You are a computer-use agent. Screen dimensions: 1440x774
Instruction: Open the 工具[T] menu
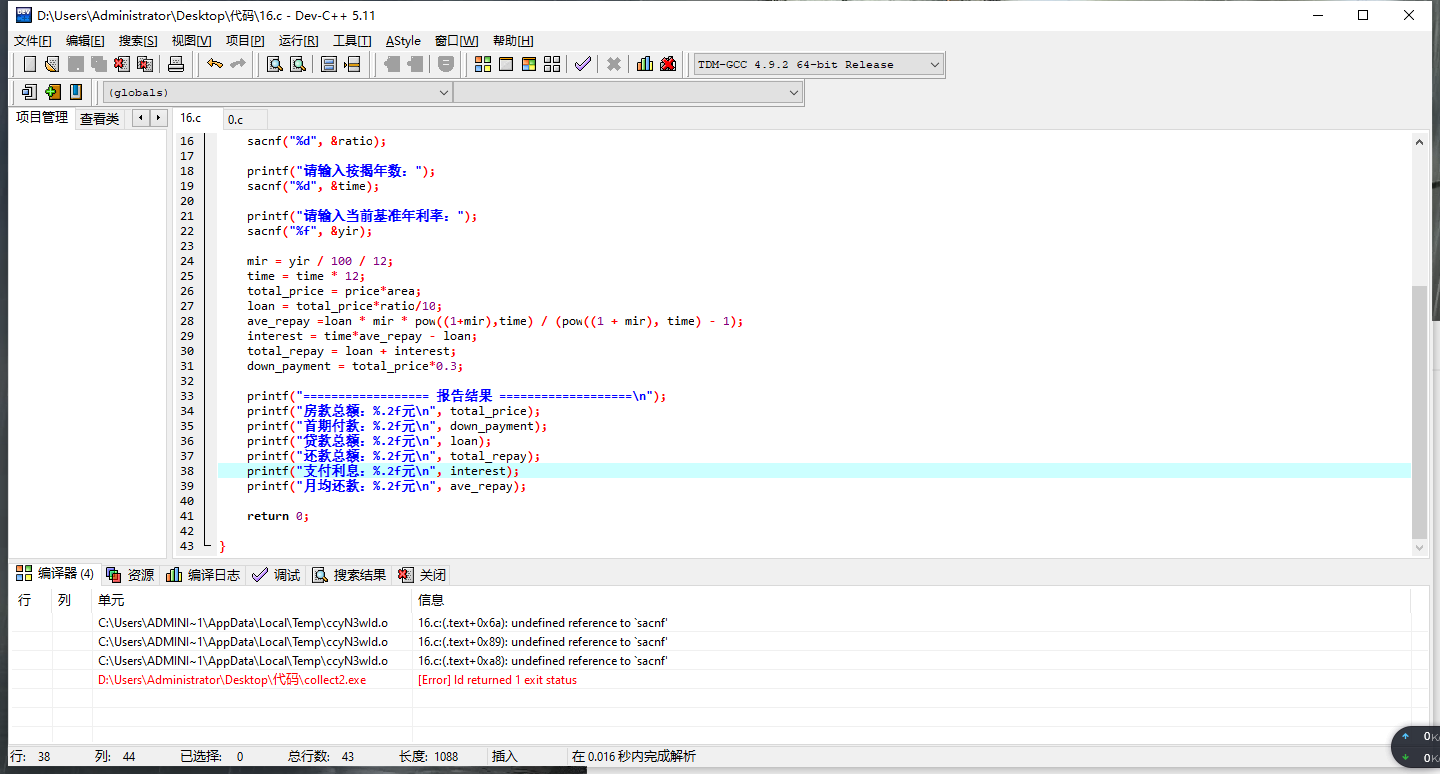pyautogui.click(x=352, y=40)
